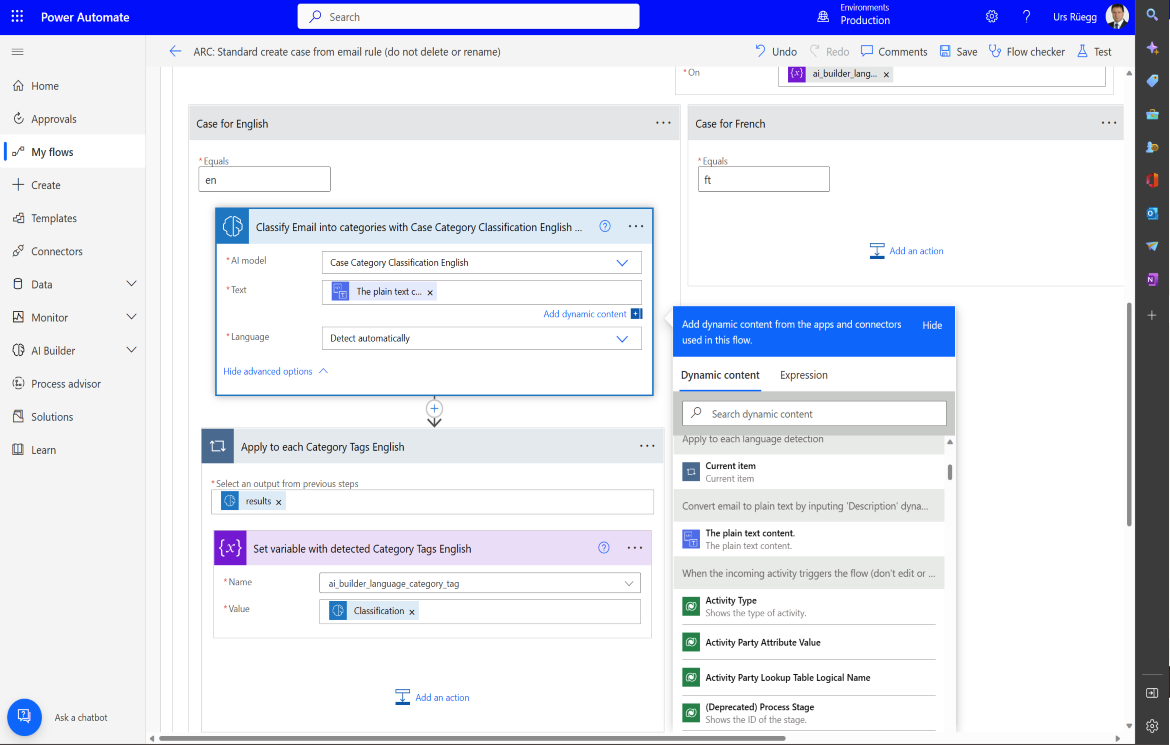The image size is (1170, 745).
Task: Open the help question mark in header
Action: 1027,16
